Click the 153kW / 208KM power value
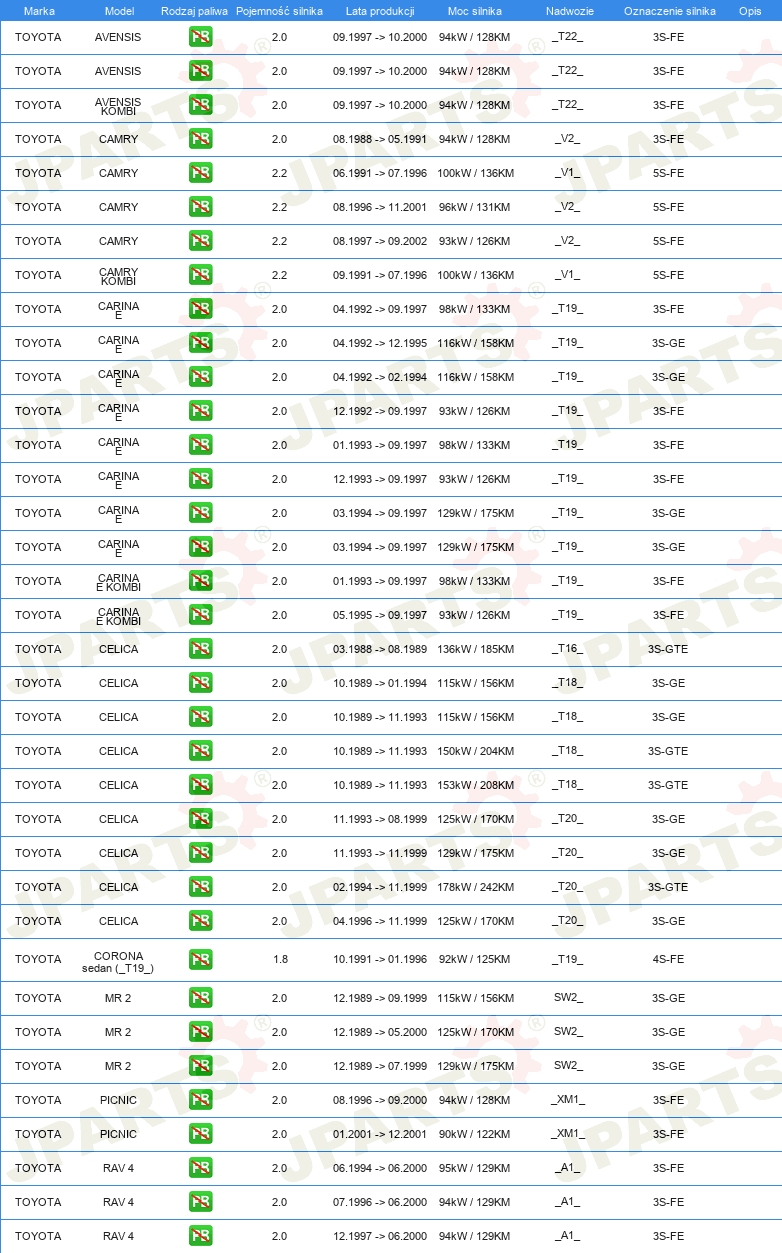 click(475, 785)
